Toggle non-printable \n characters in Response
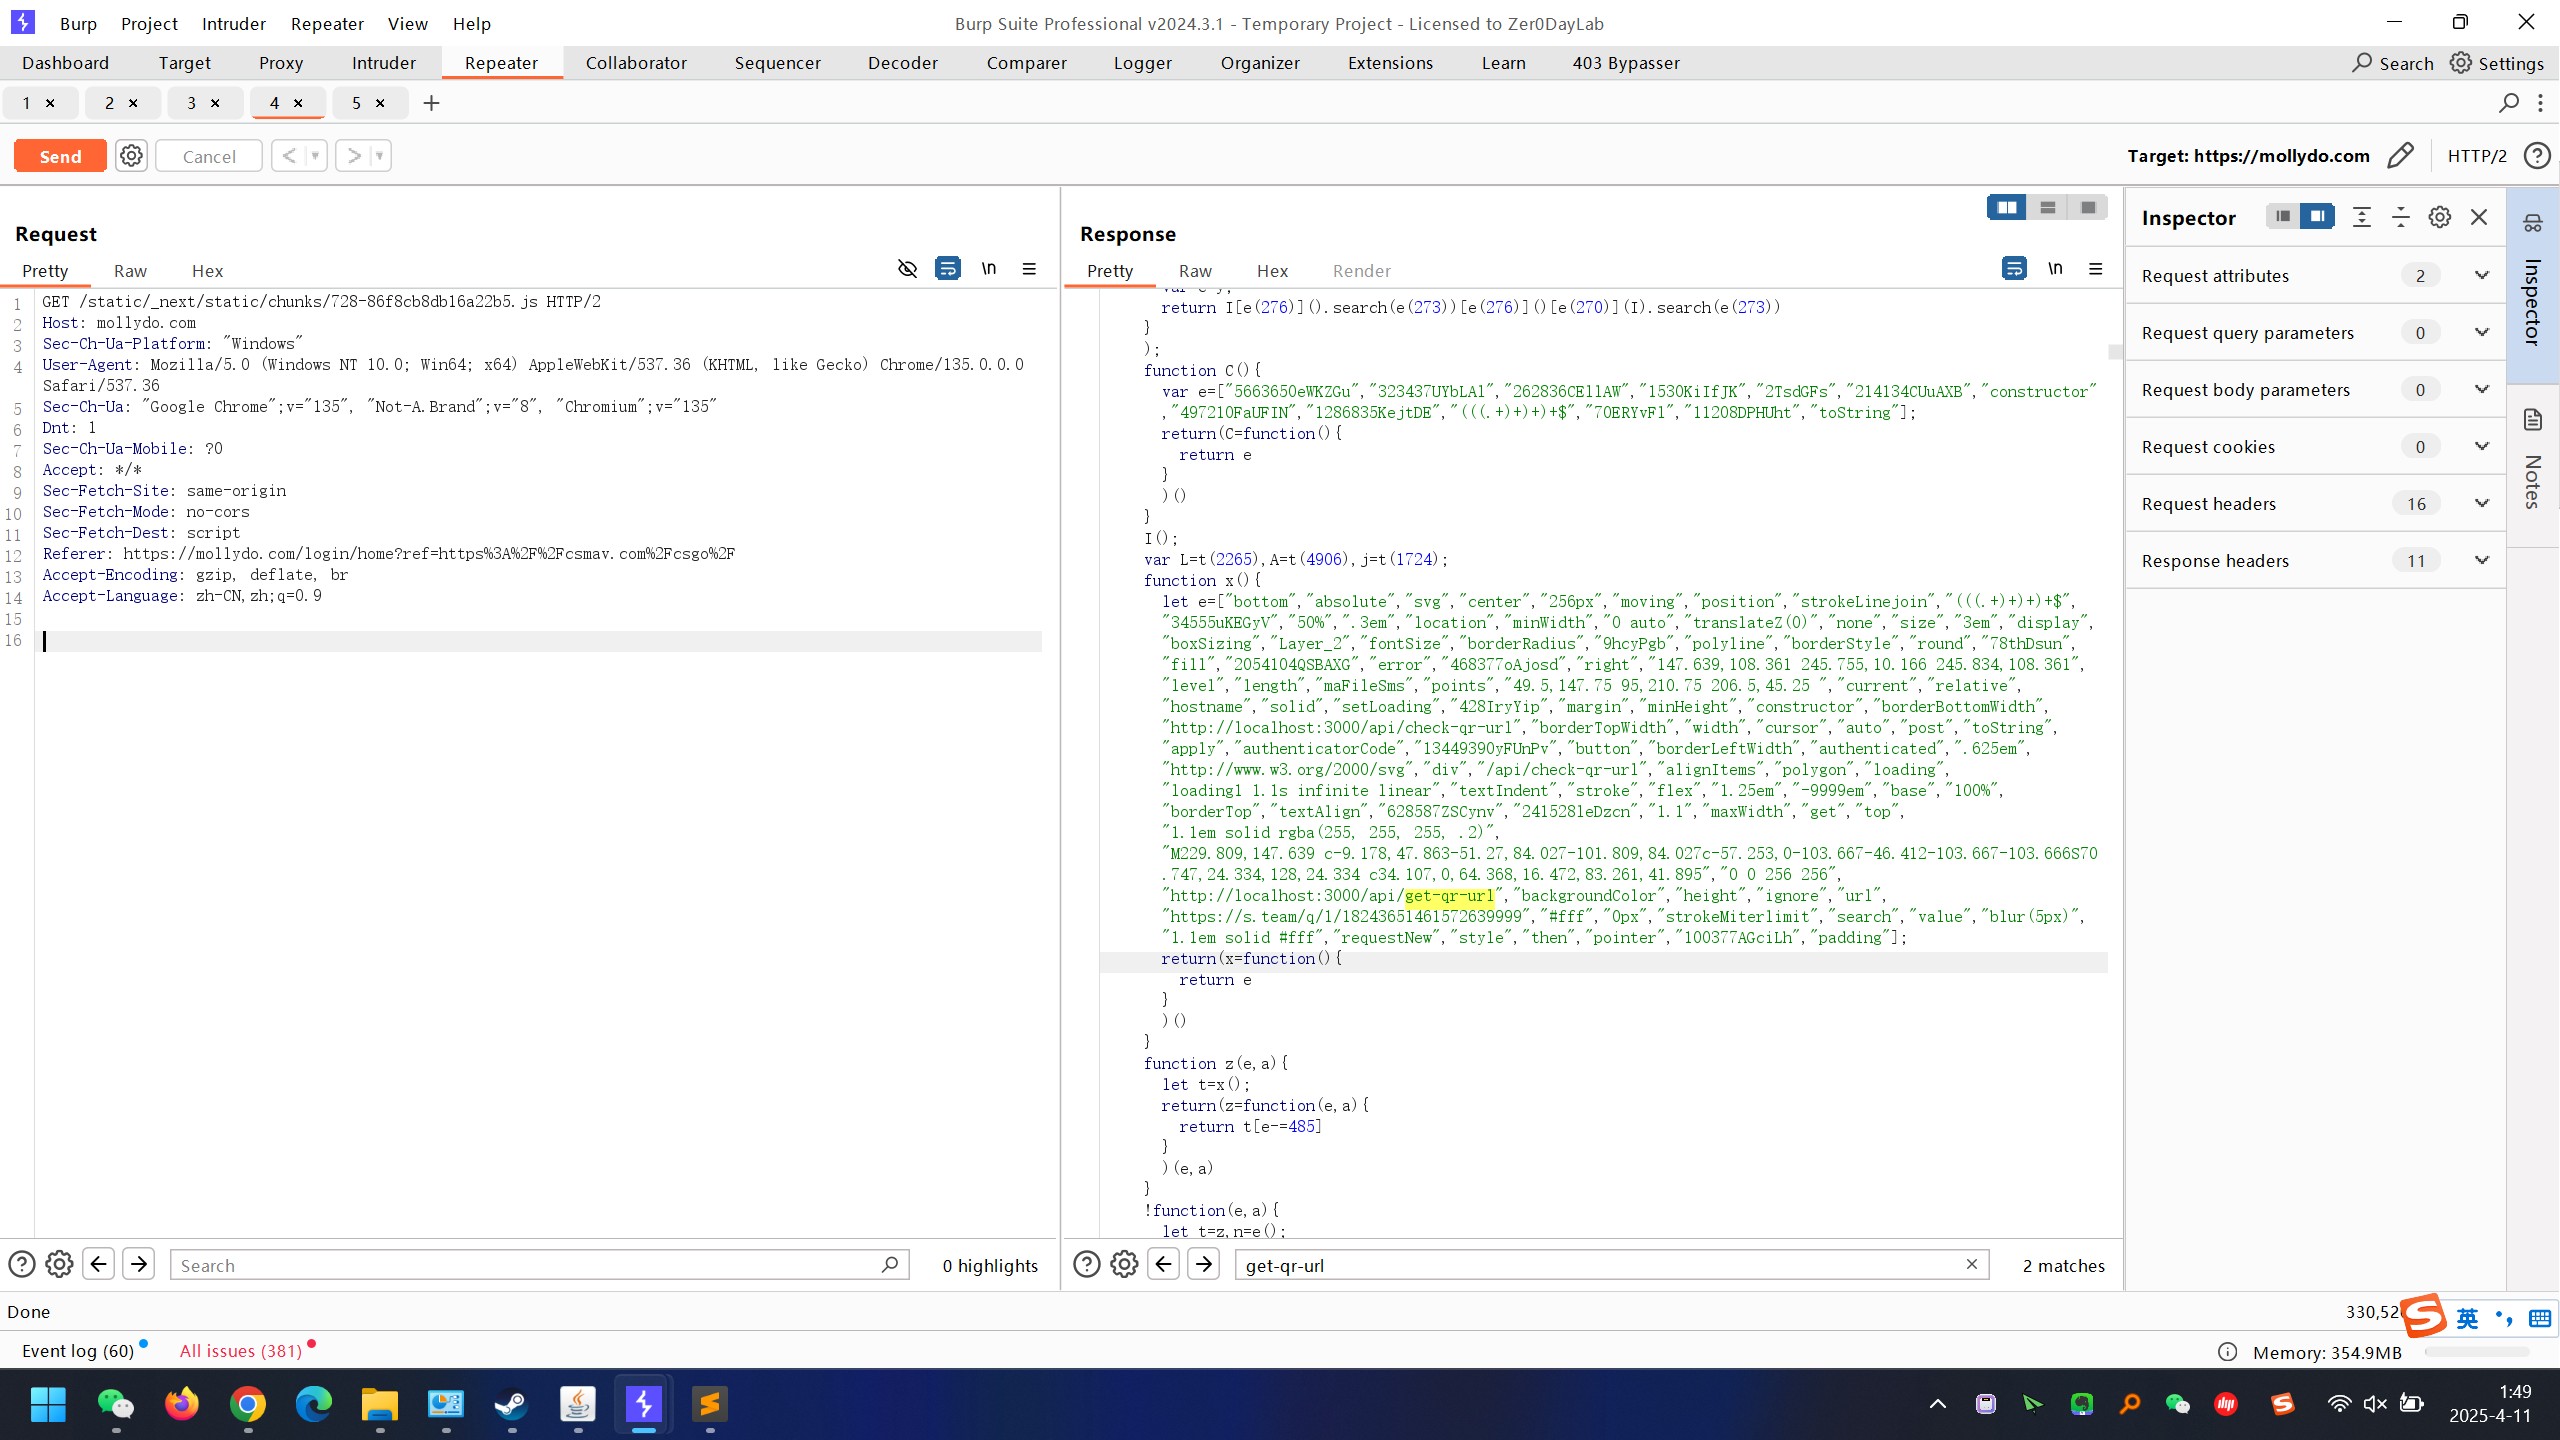Image resolution: width=2560 pixels, height=1440 pixels. pyautogui.click(x=2055, y=268)
